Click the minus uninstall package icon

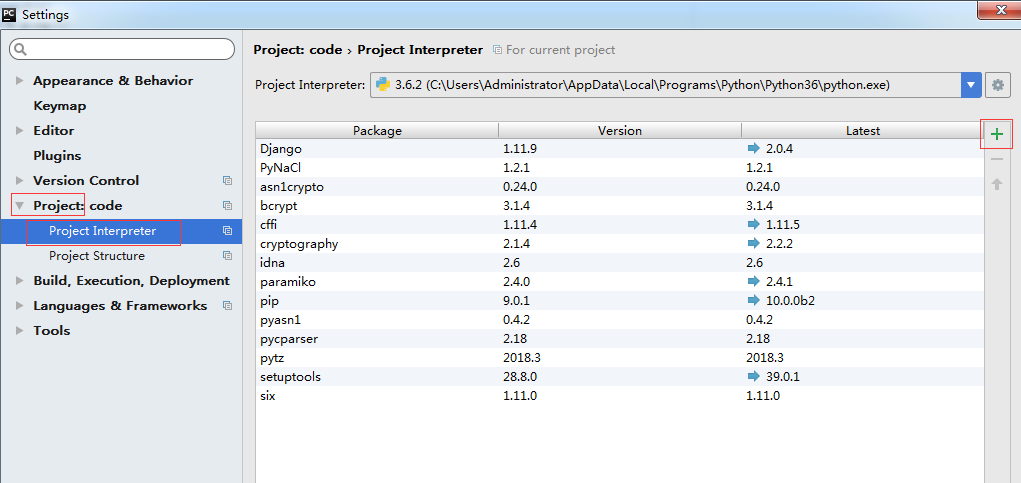click(996, 159)
